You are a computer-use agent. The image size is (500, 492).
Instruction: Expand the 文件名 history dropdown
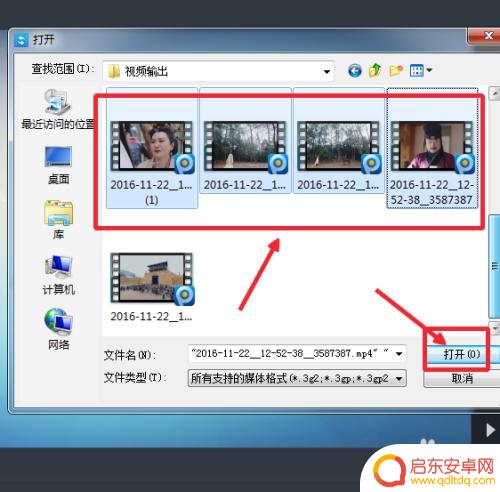pyautogui.click(x=399, y=354)
